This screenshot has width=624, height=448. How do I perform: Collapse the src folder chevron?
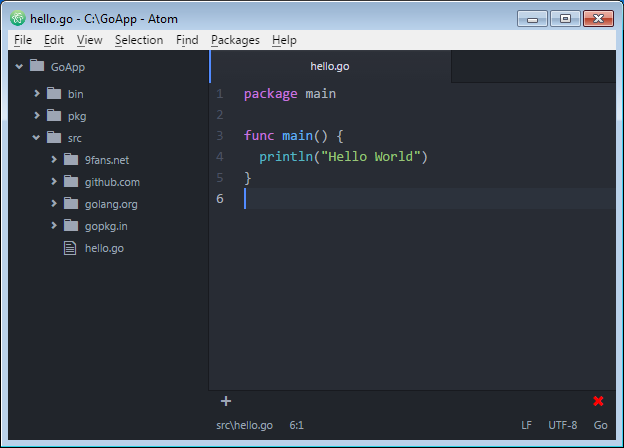36,137
